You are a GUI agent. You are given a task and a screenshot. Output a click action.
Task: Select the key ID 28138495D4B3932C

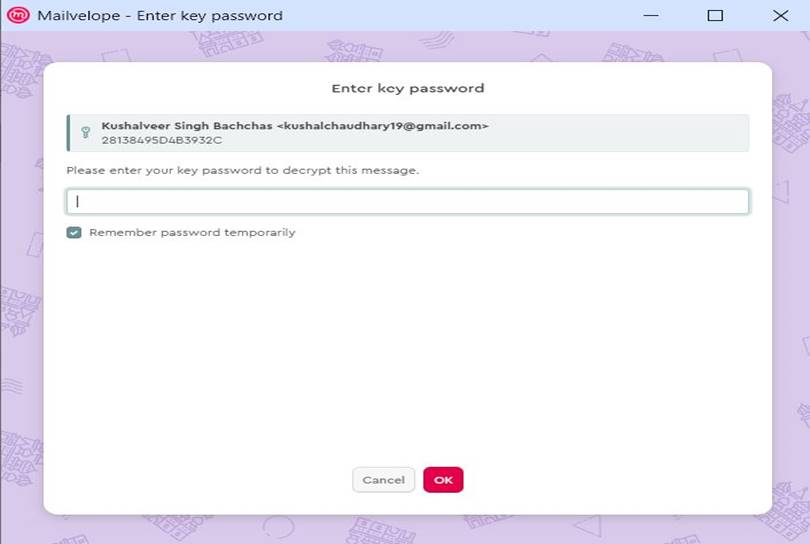pos(162,140)
